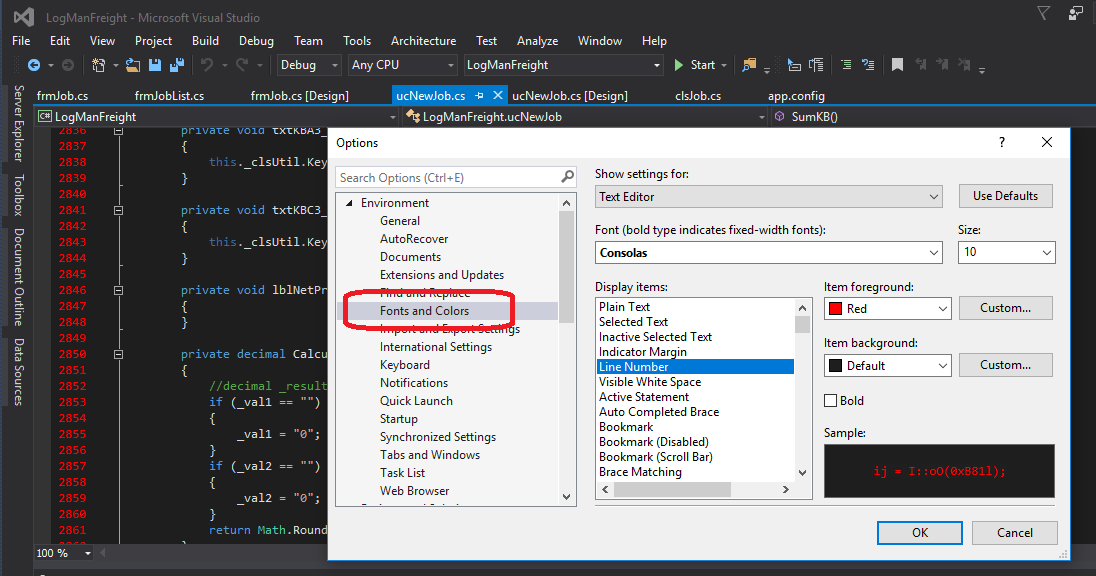The image size is (1096, 576).
Task: Click the bracket-and-lines icon left of the Comment Out icon
Action: tap(816, 65)
